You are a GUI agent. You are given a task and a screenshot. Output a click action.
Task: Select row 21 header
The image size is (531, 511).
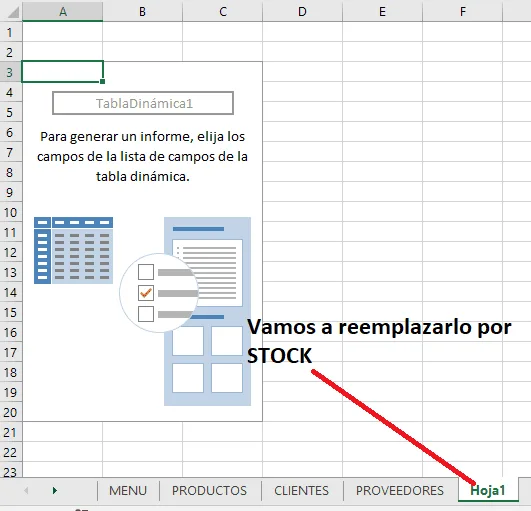(x=10, y=432)
